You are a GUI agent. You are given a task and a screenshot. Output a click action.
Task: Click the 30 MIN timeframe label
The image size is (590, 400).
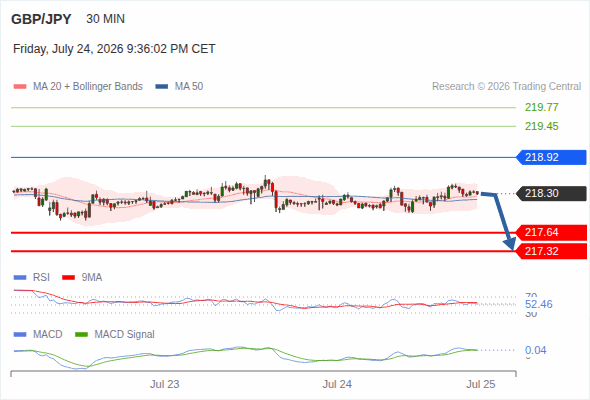click(x=105, y=19)
